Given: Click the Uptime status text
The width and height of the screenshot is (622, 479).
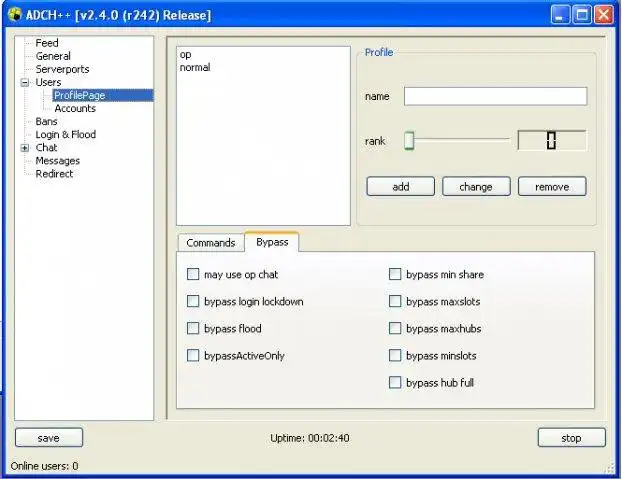Looking at the screenshot, I should 309,438.
